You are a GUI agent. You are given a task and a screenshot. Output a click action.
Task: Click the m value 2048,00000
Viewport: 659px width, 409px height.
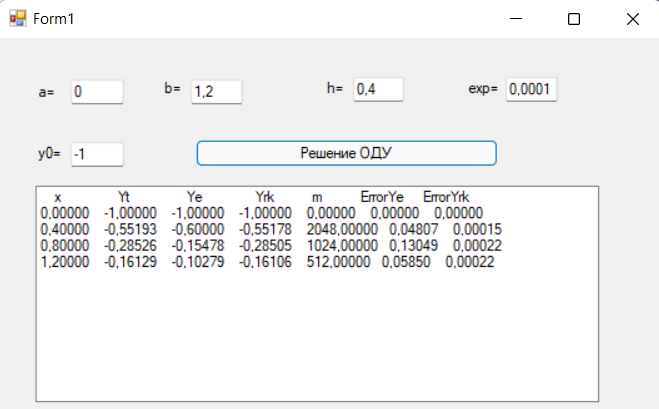342,230
